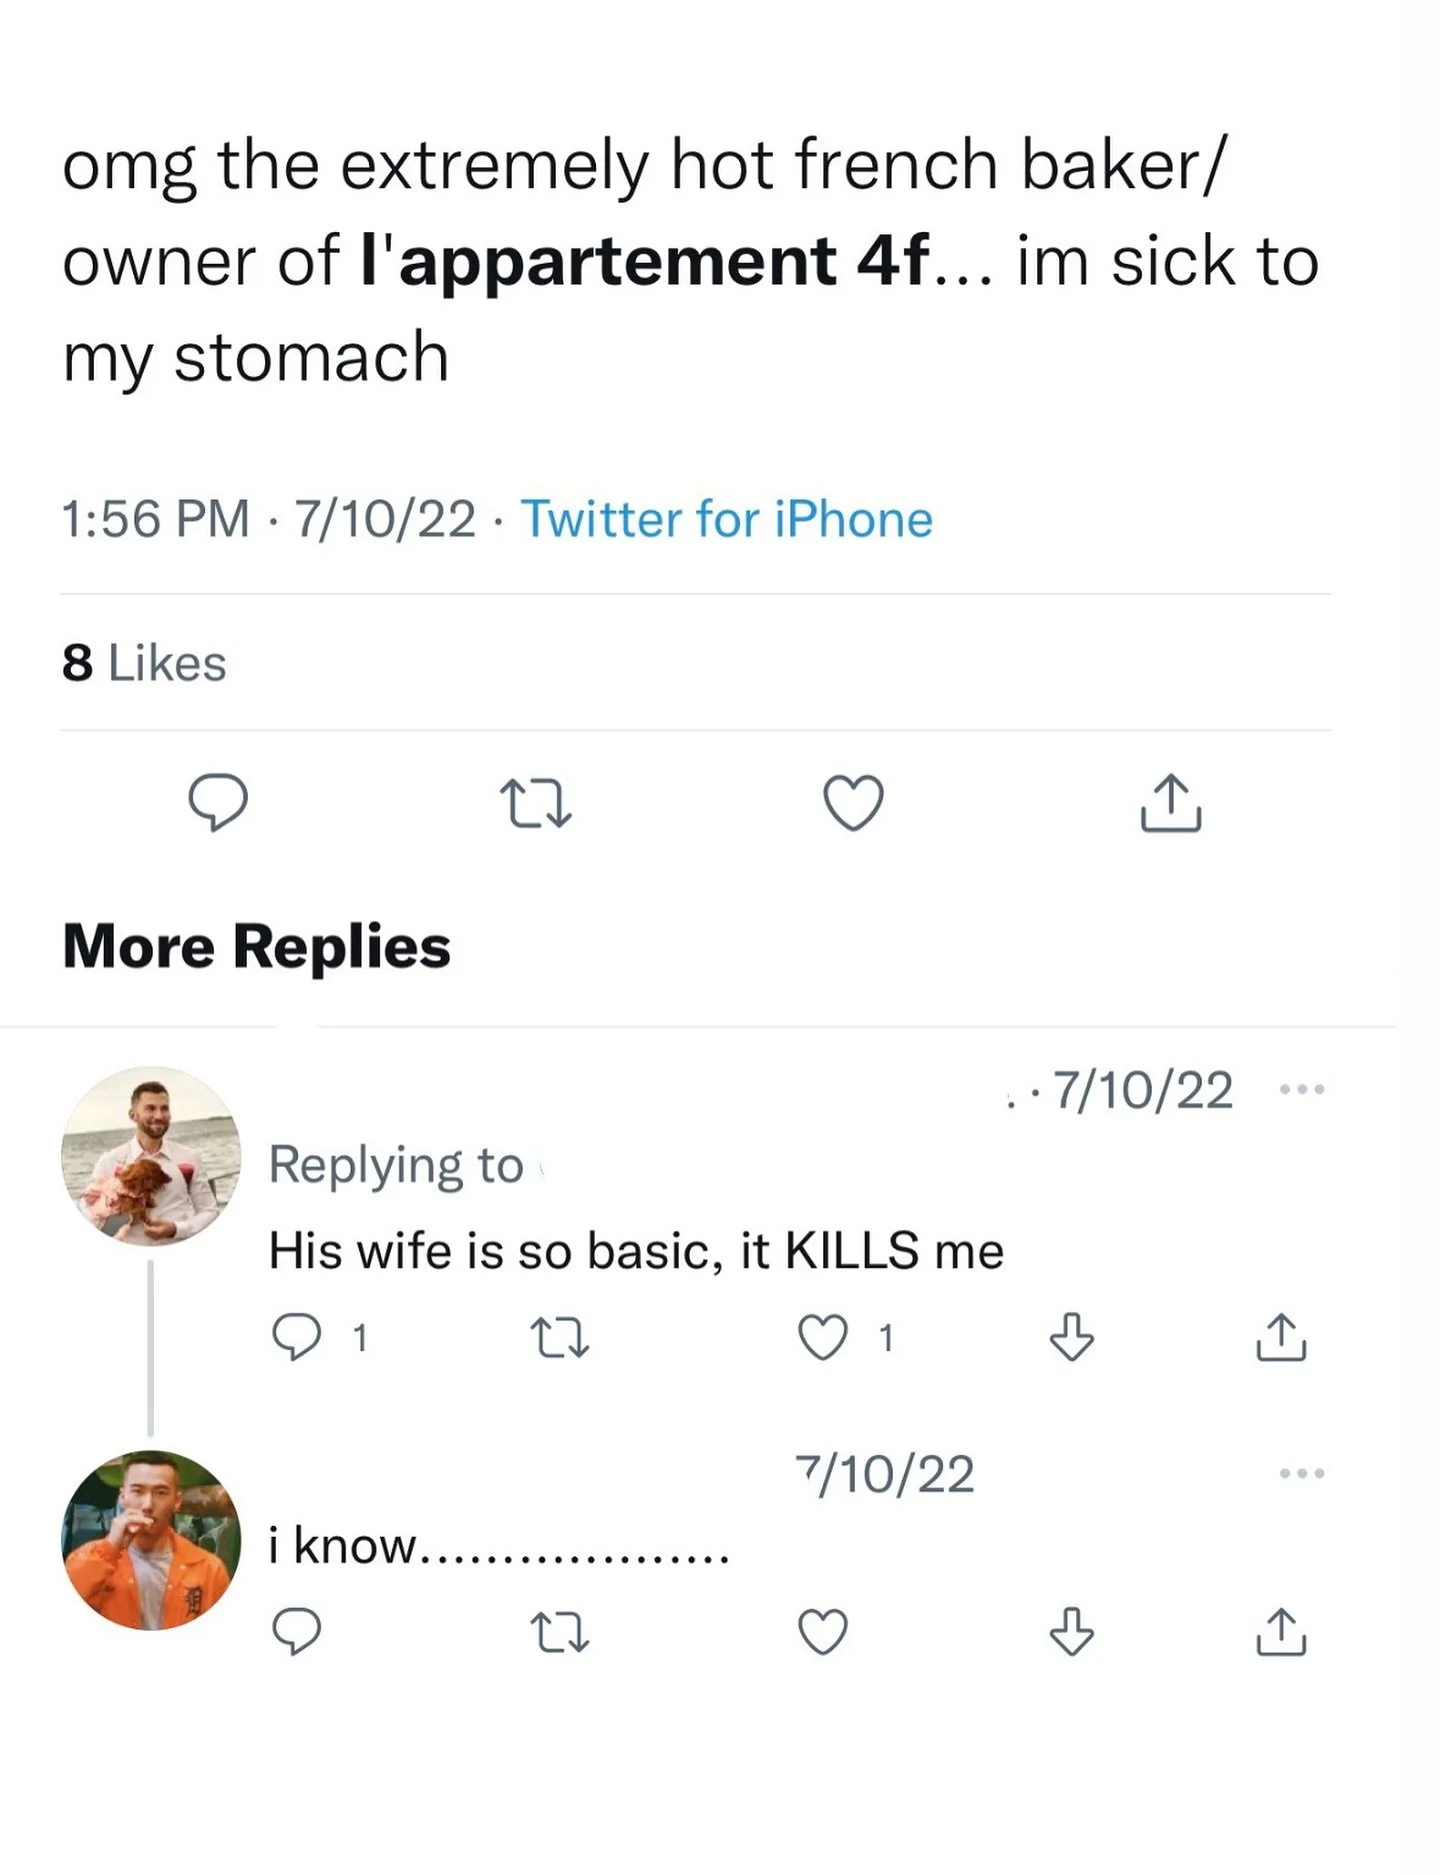This screenshot has width=1440, height=1875.
Task: Like the 'i know' reply
Action: point(823,1633)
